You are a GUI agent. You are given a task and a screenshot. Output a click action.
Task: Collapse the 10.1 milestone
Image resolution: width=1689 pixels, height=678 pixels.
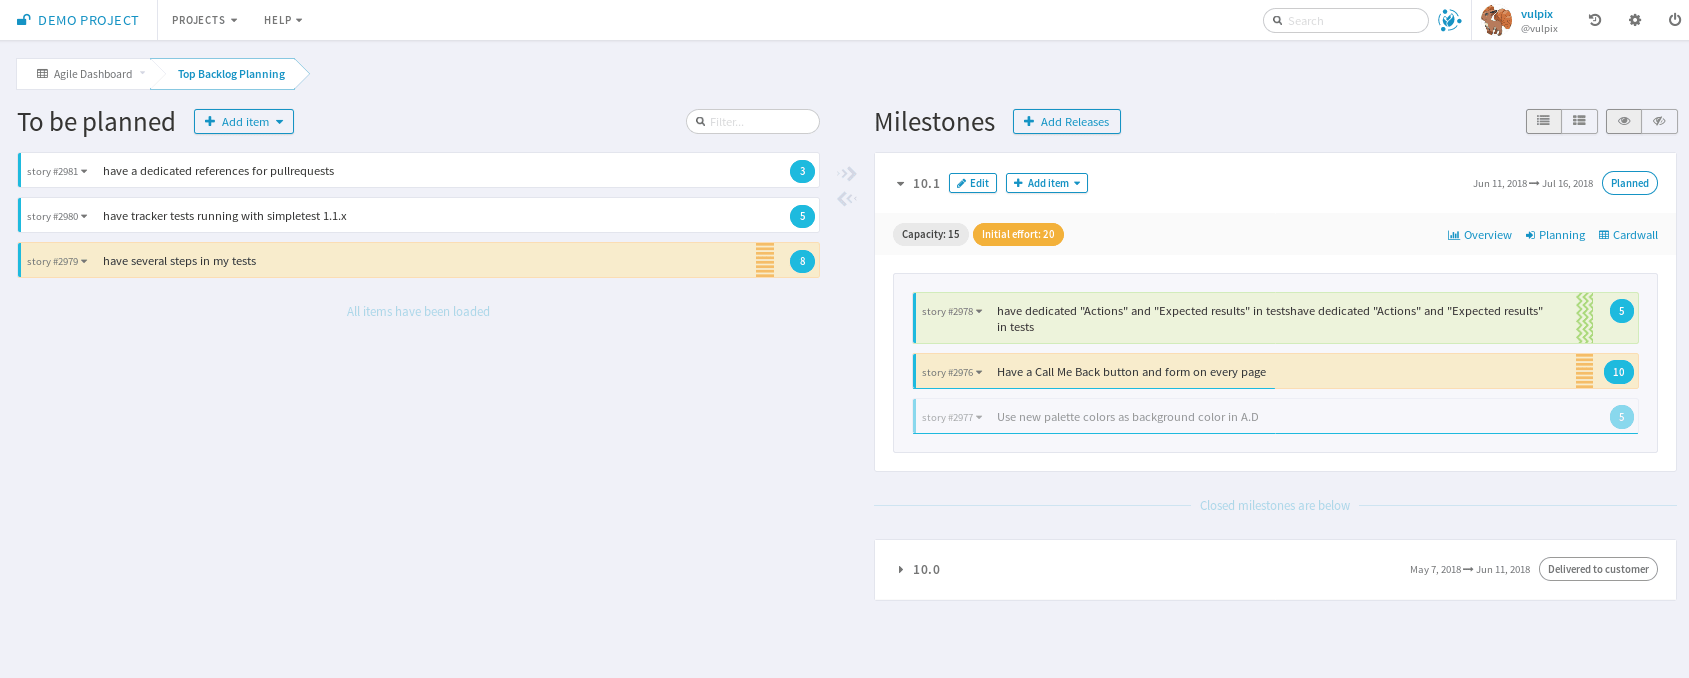click(900, 184)
